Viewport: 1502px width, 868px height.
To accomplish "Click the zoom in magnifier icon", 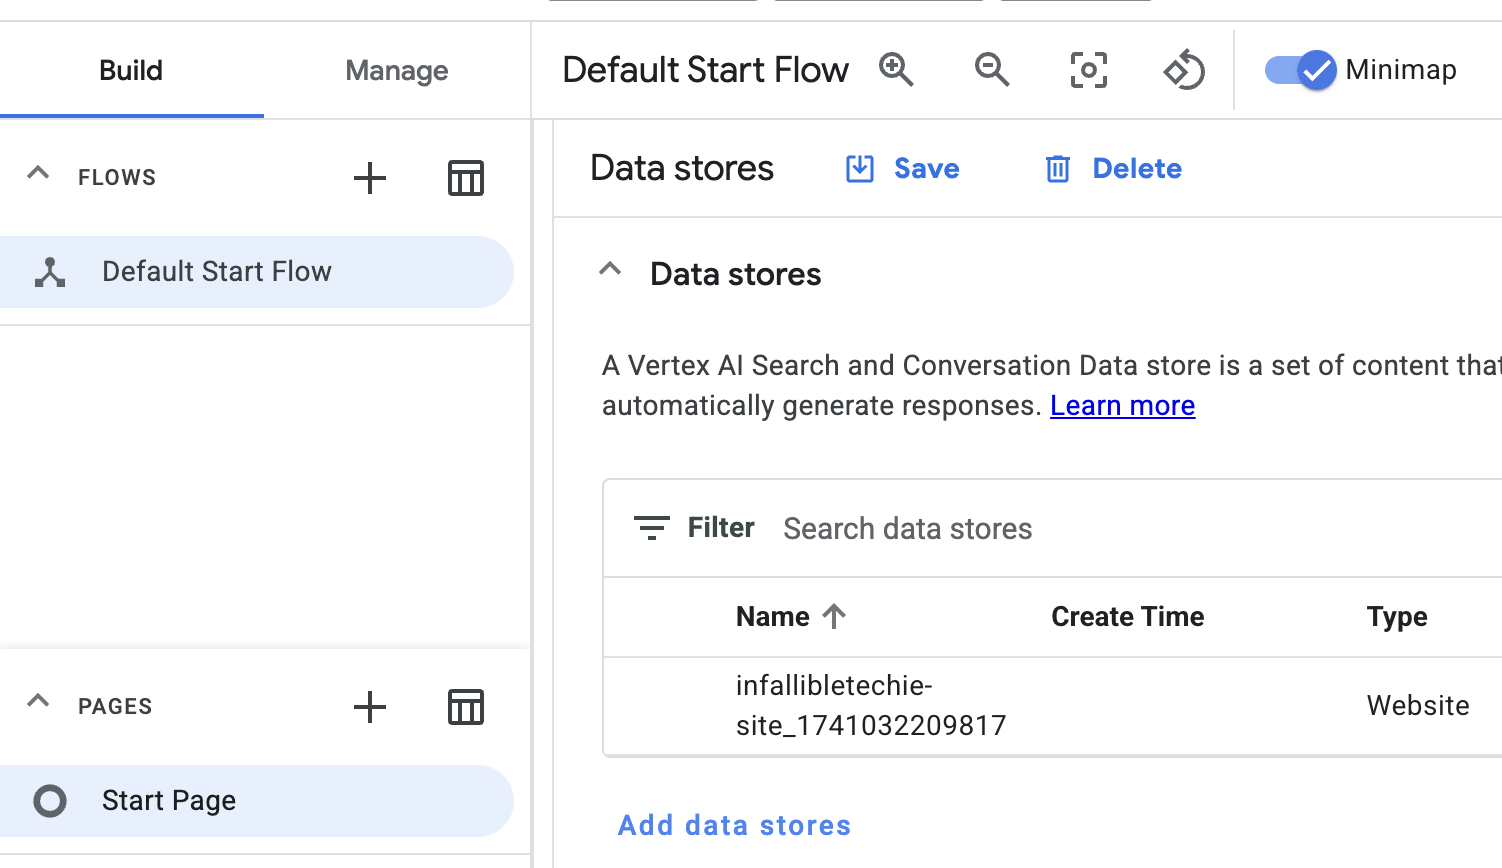I will (x=896, y=70).
